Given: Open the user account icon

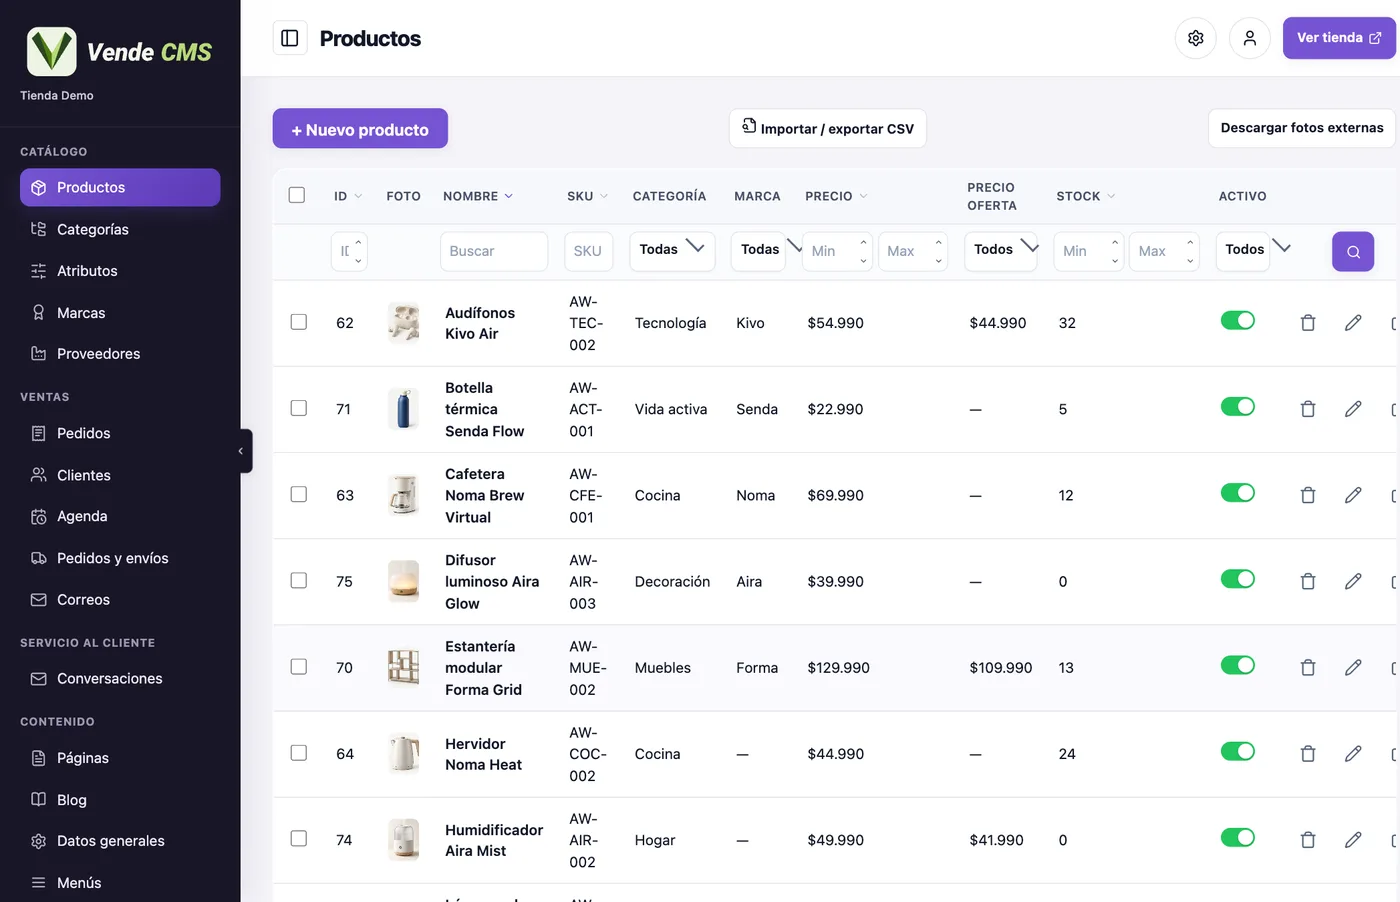Looking at the screenshot, I should (1249, 38).
